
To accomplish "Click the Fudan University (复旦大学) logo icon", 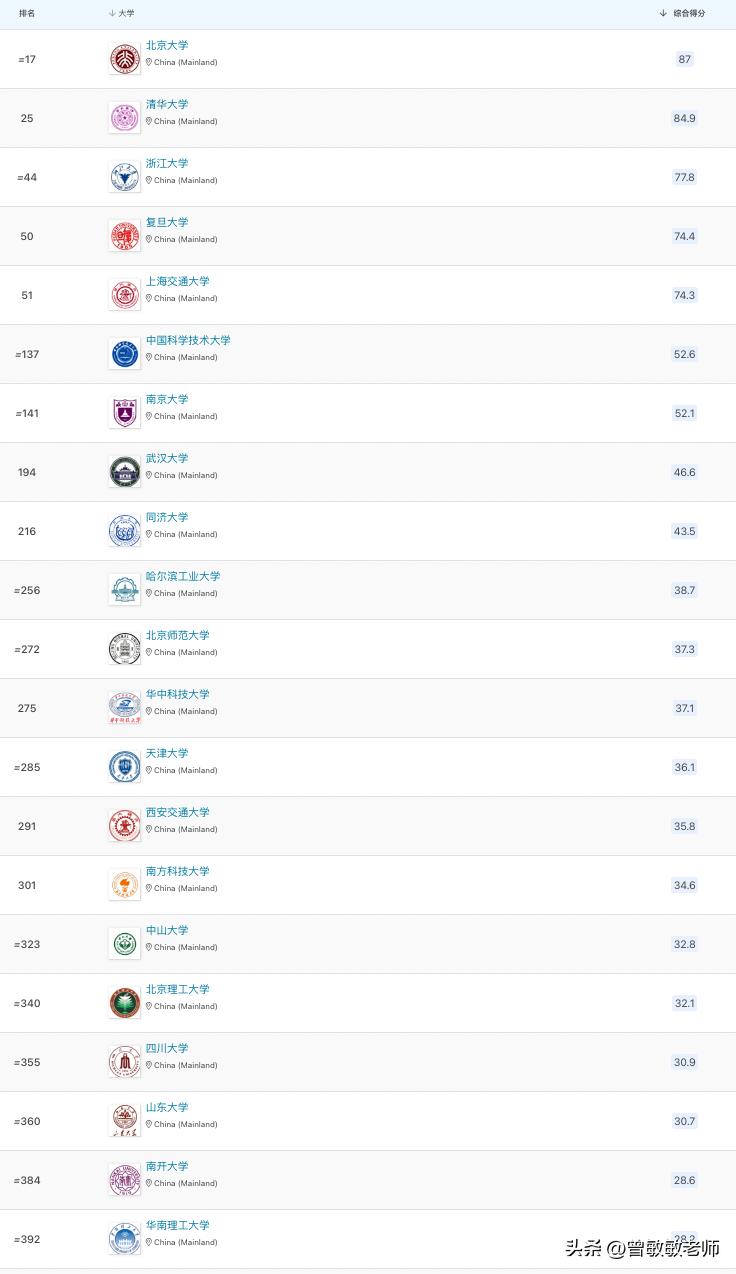I will point(125,236).
